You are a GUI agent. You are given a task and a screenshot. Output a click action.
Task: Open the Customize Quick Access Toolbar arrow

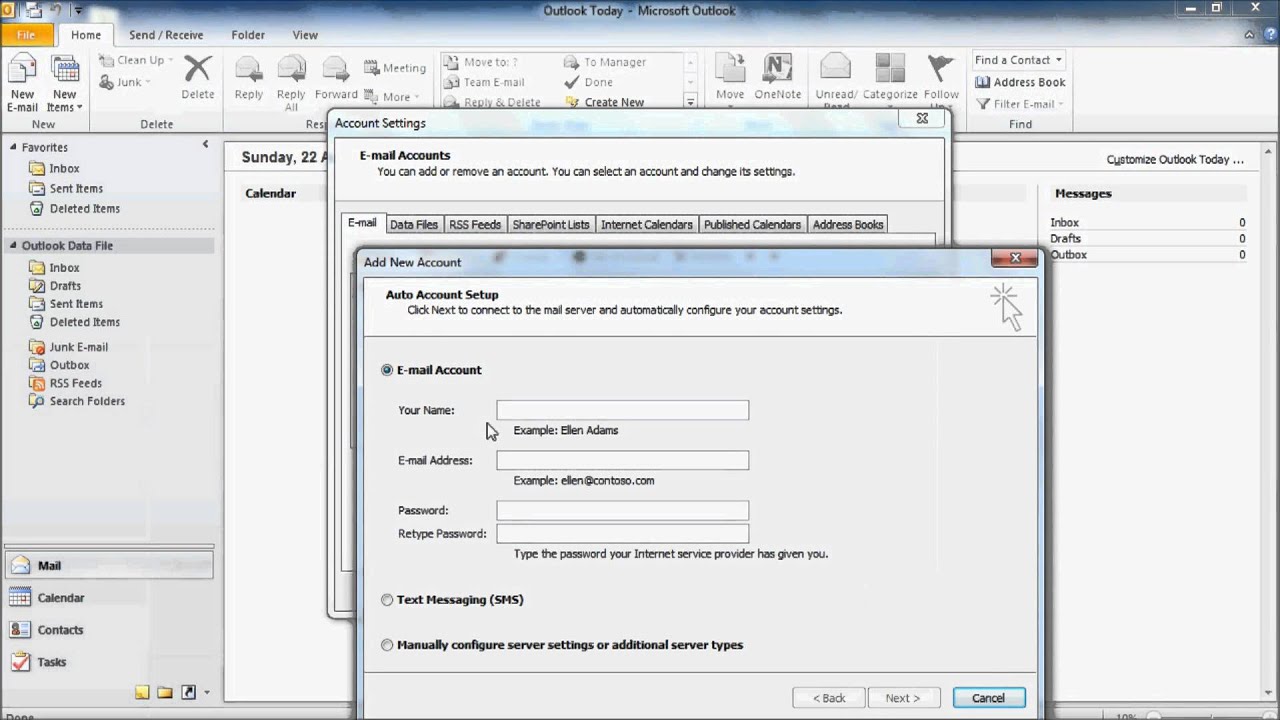point(79,11)
